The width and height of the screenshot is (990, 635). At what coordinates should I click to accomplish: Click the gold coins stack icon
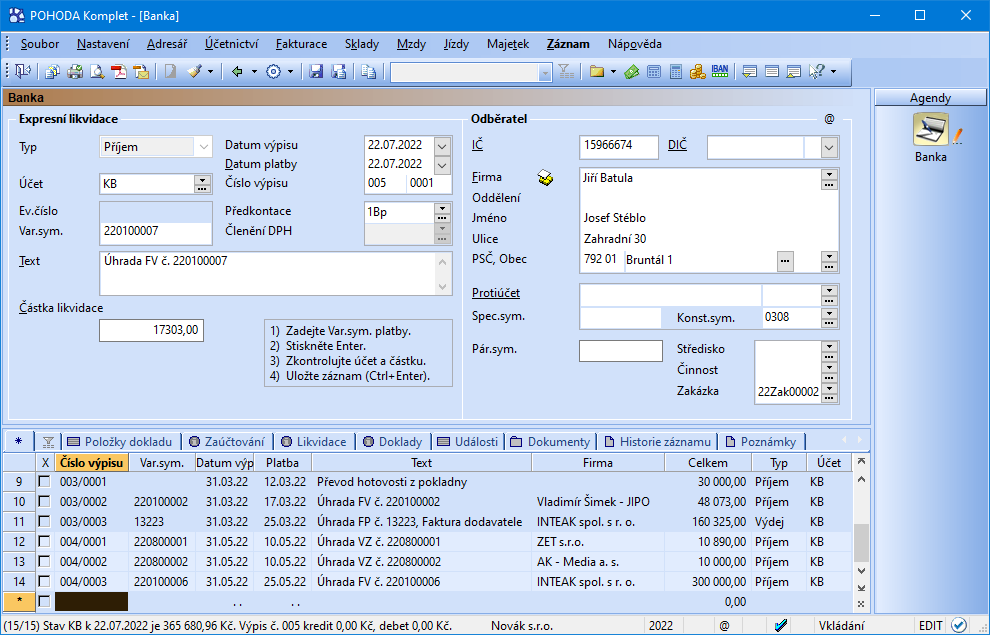(698, 72)
